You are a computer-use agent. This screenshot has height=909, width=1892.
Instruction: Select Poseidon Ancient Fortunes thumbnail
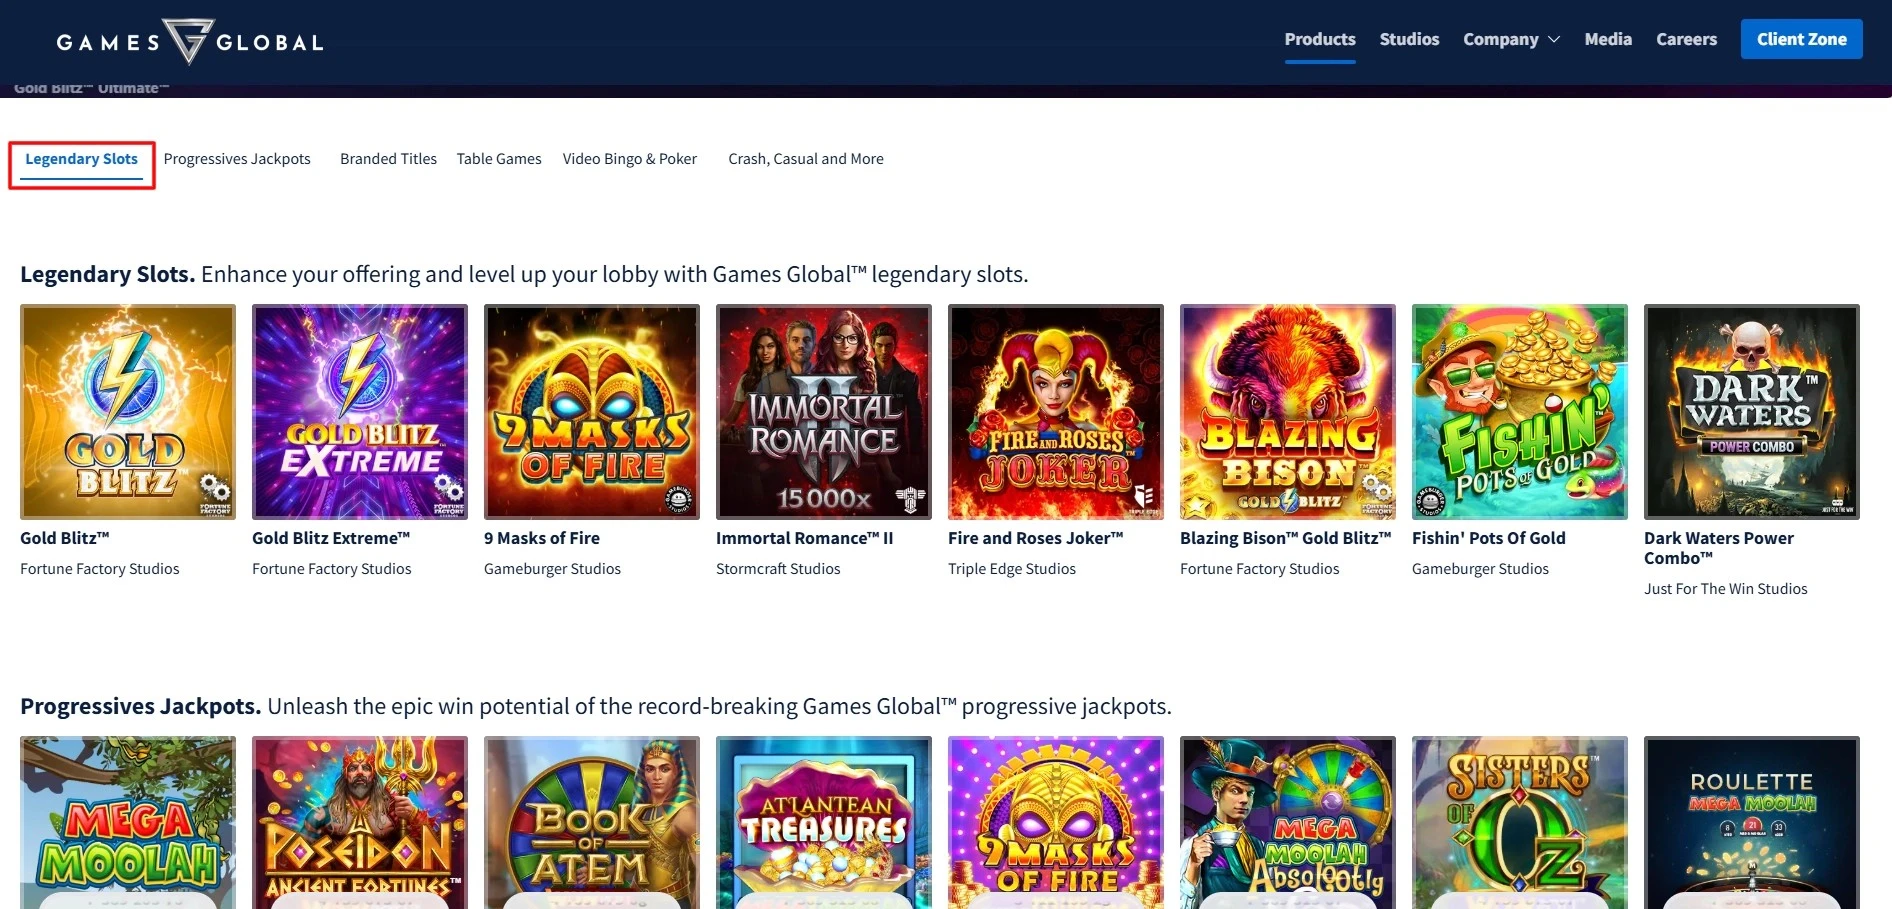360,823
